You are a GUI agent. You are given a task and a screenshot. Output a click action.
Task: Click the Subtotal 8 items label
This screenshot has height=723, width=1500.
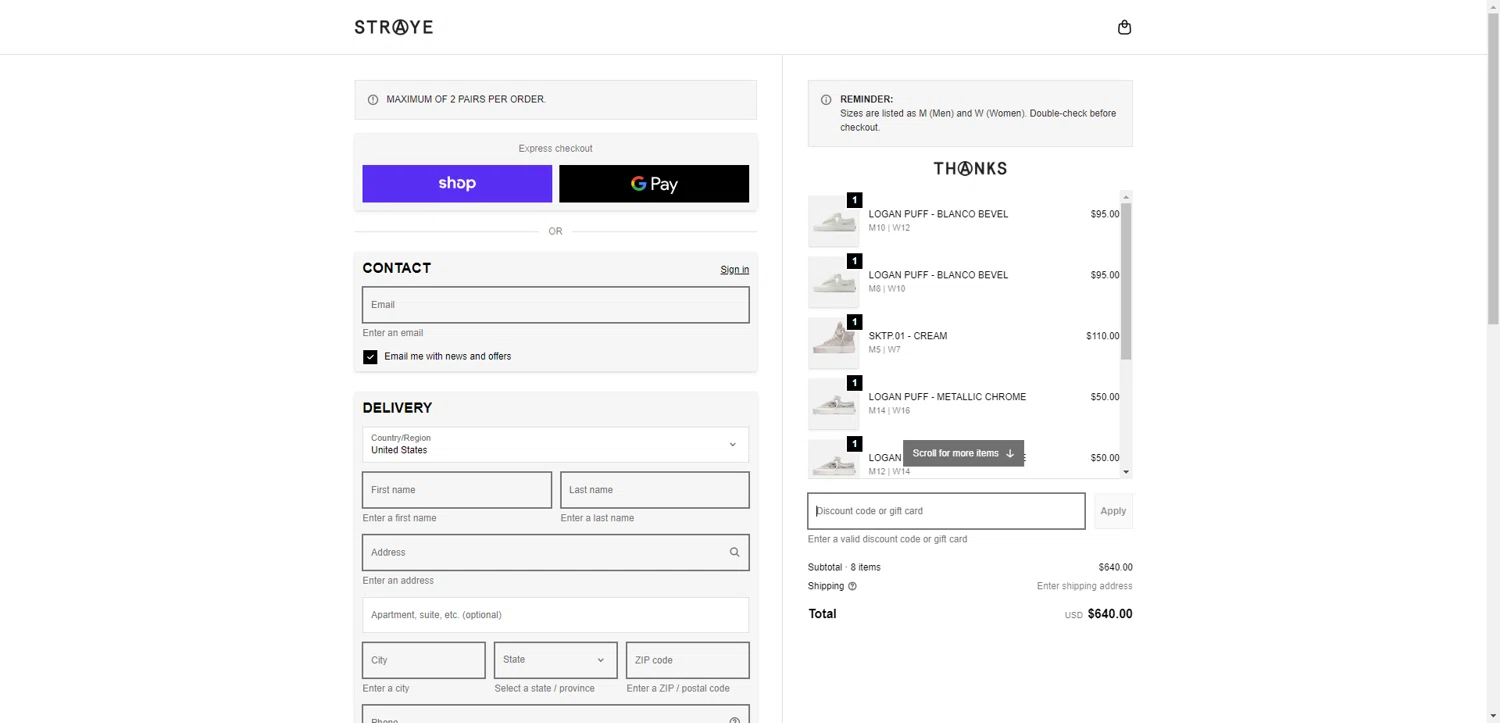pyautogui.click(x=844, y=567)
